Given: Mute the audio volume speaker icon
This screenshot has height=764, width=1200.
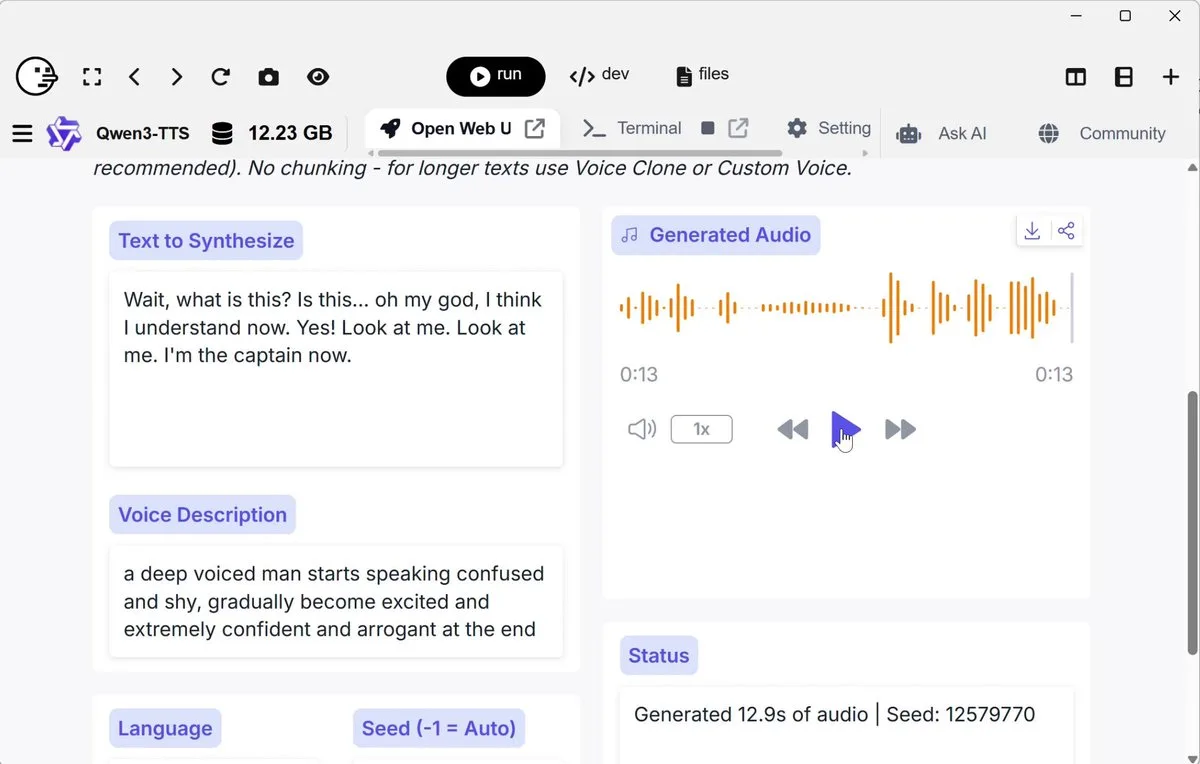Looking at the screenshot, I should click(x=641, y=429).
